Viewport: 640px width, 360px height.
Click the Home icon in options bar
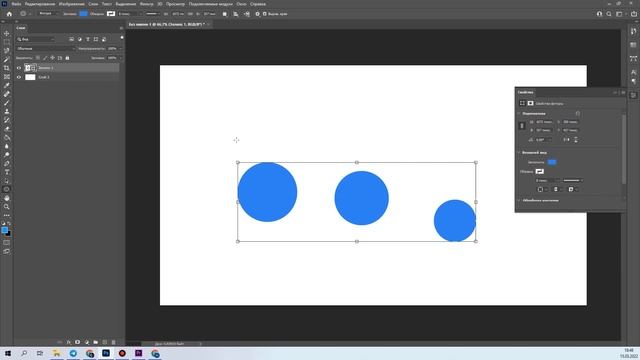(9, 14)
